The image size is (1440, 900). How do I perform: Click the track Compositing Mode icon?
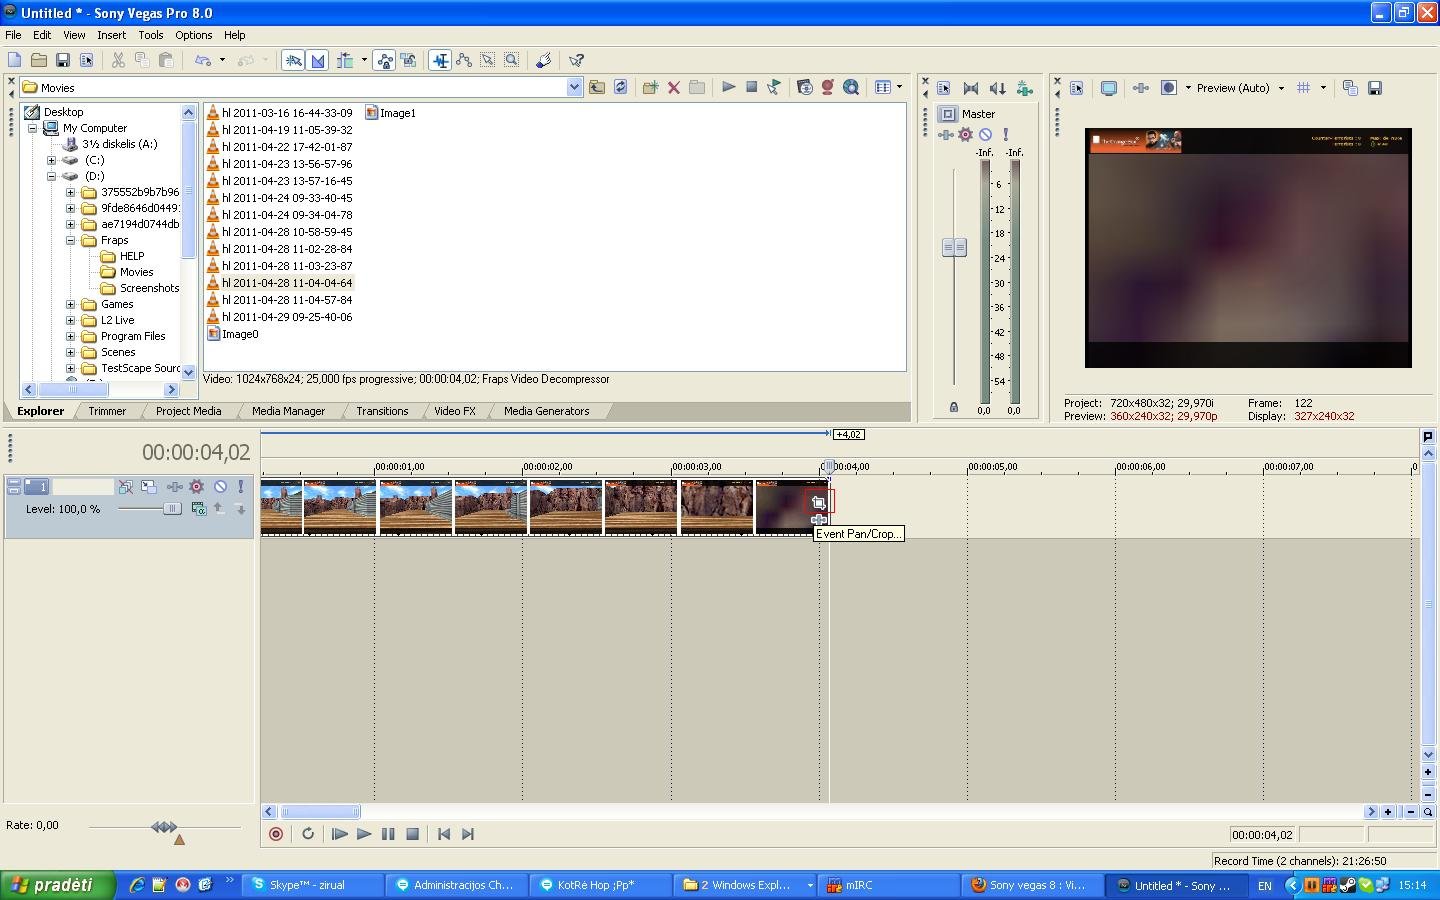point(198,509)
